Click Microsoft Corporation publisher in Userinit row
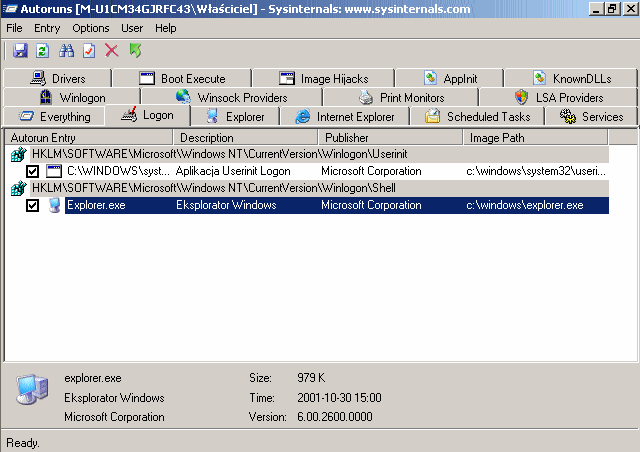This screenshot has height=452, width=640. click(x=371, y=171)
